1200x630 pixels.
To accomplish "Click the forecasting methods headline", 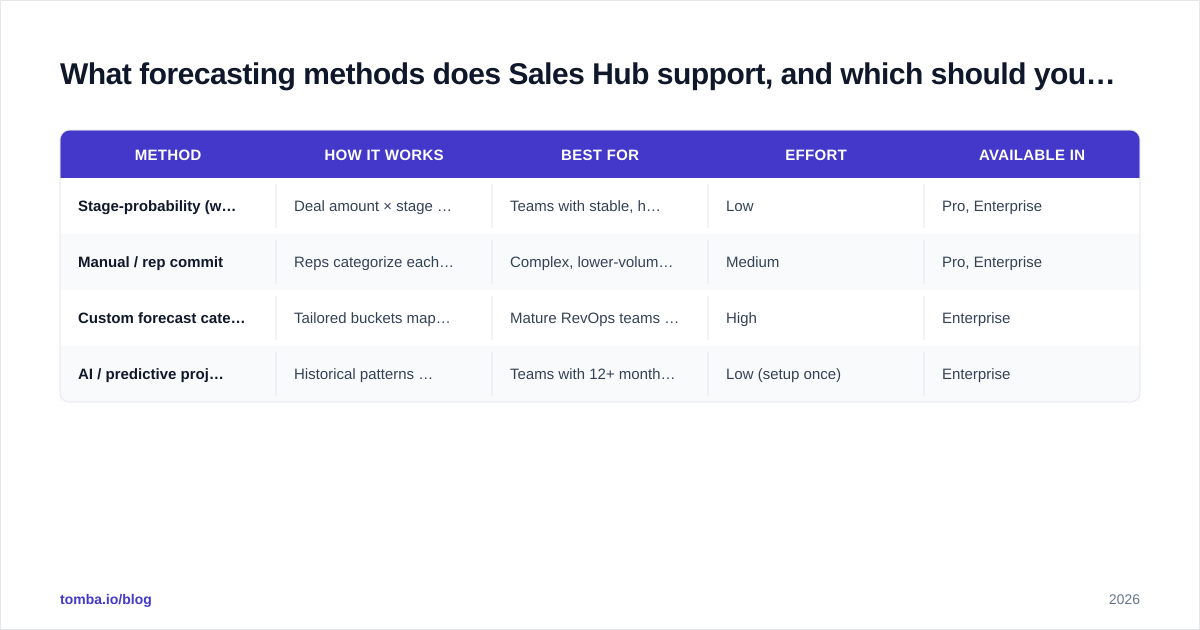I will (587, 74).
